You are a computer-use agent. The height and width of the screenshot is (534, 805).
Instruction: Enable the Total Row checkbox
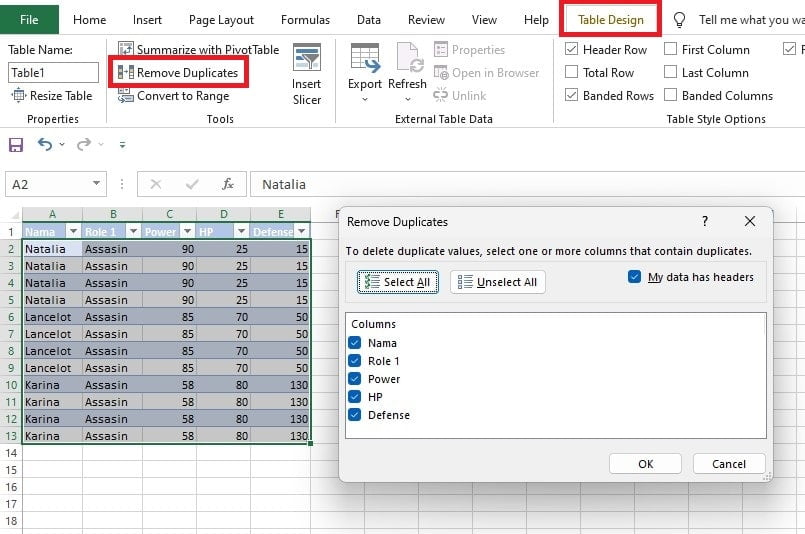pos(571,72)
